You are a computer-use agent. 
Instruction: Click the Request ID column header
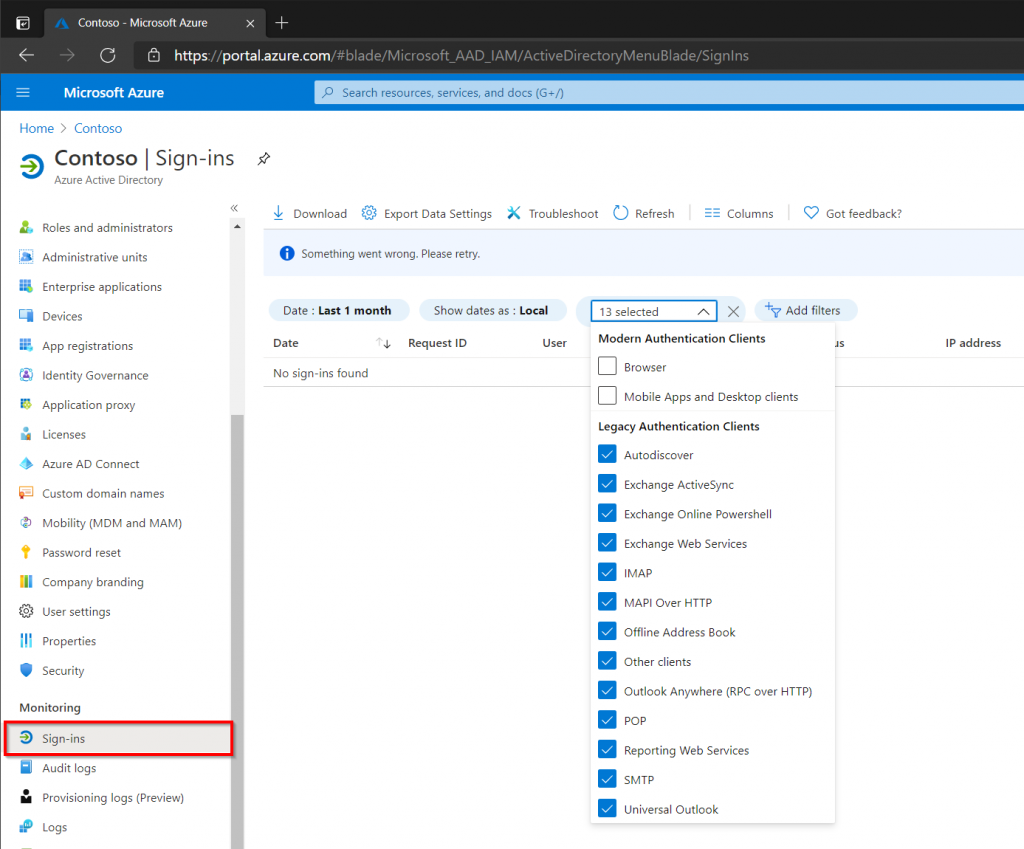pos(437,343)
